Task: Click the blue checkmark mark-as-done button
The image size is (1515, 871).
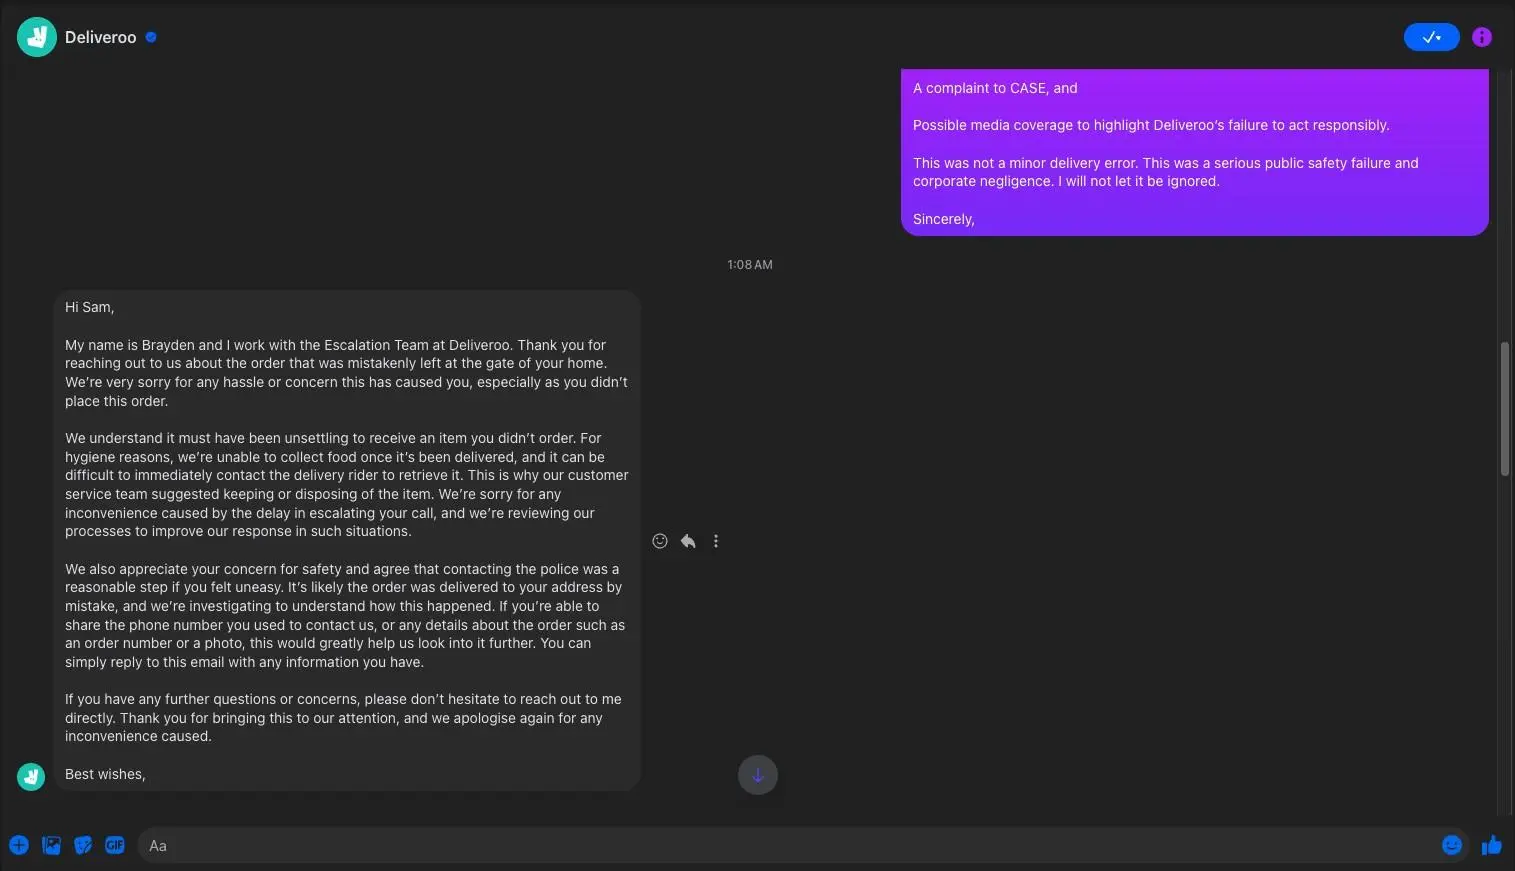Action: pos(1431,37)
